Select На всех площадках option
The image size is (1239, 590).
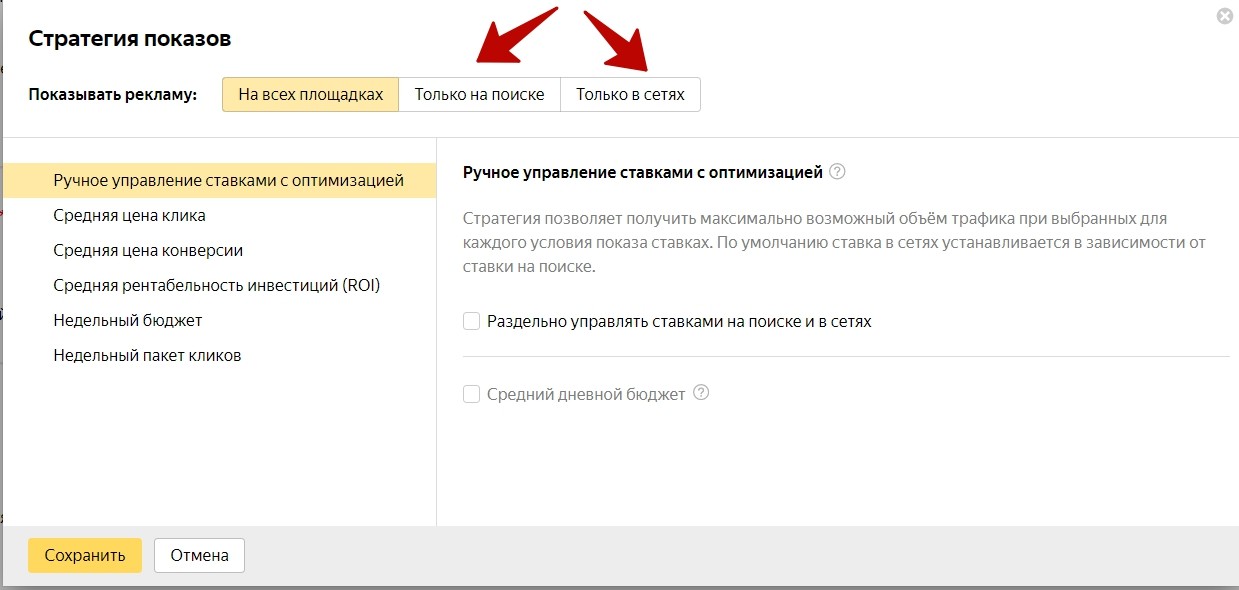(x=310, y=95)
